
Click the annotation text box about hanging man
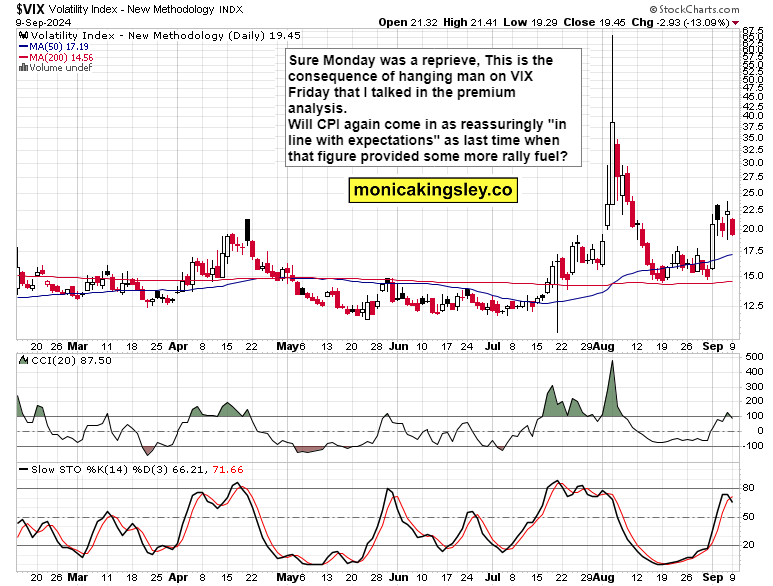point(433,108)
